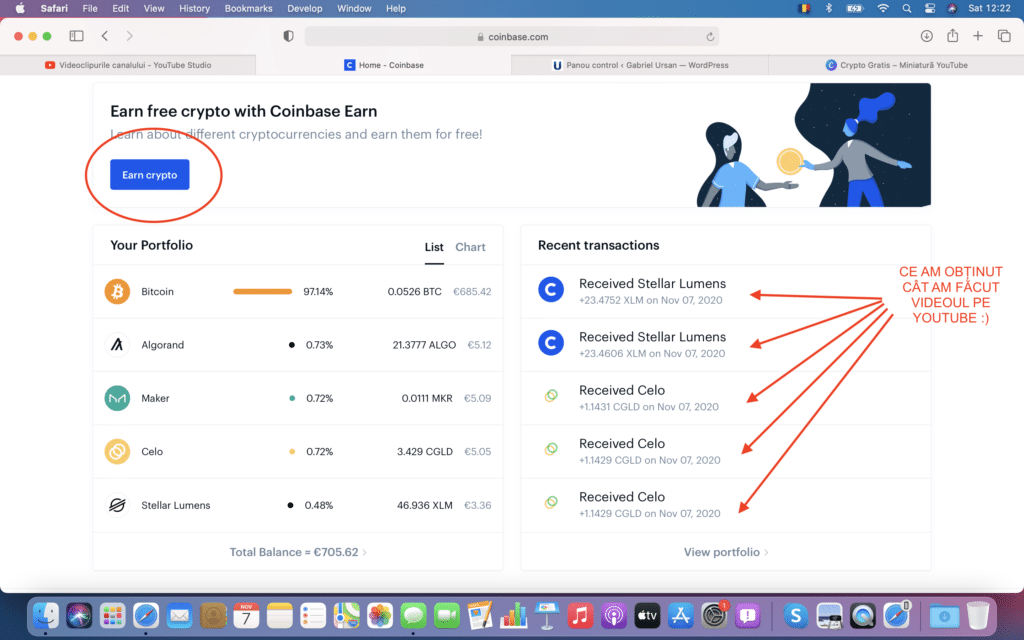Open the +23.4606 XLM Stellar Lumens transaction
1024x640 pixels.
click(x=726, y=345)
